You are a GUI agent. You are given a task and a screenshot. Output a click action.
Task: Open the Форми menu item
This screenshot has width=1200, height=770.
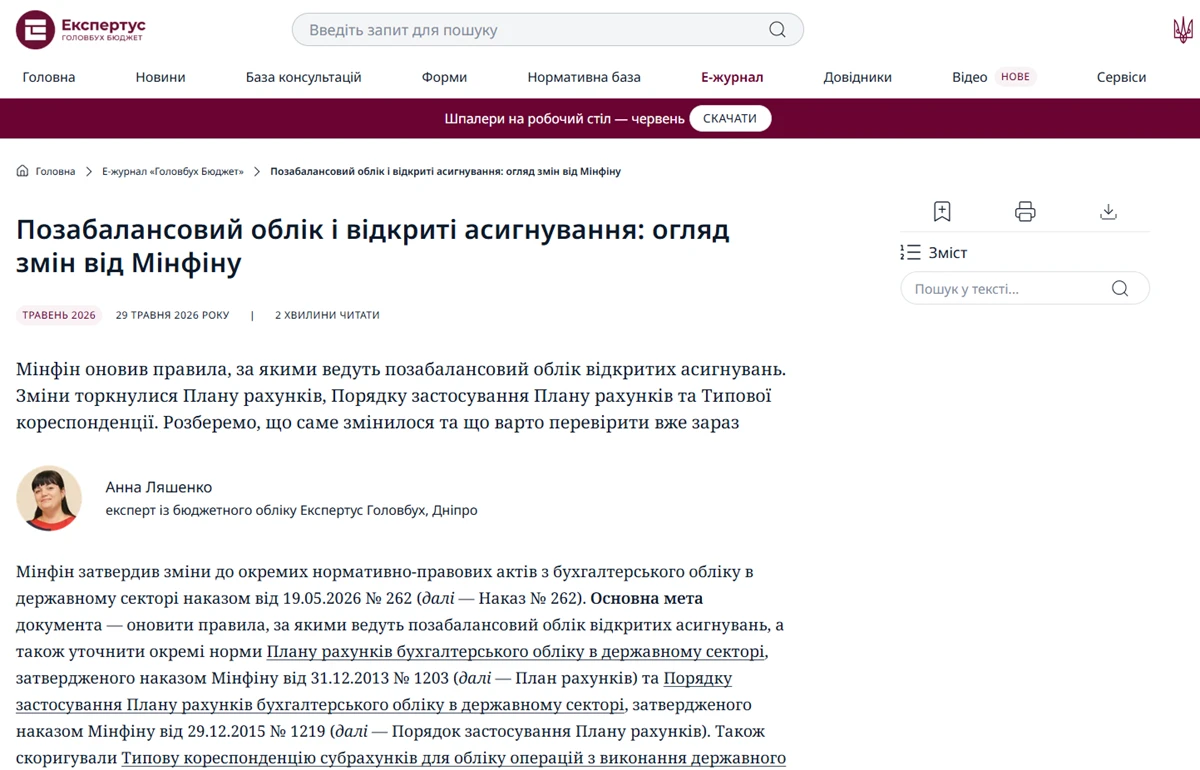tap(444, 77)
